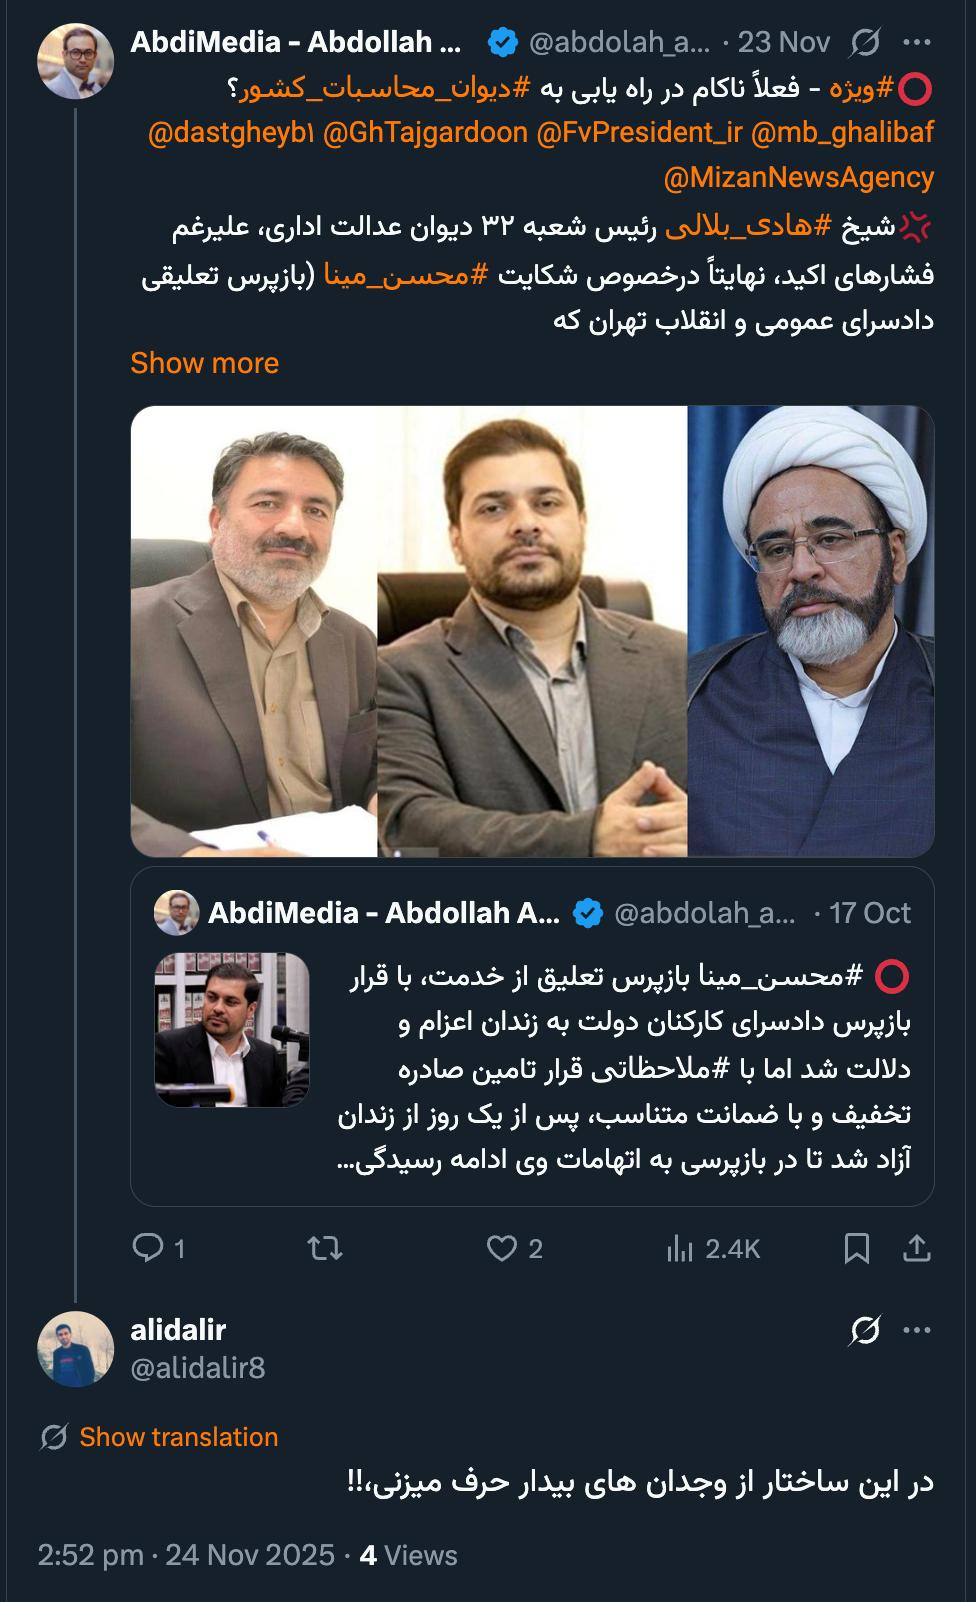Open the @alidalir8 handle

pos(198,1367)
